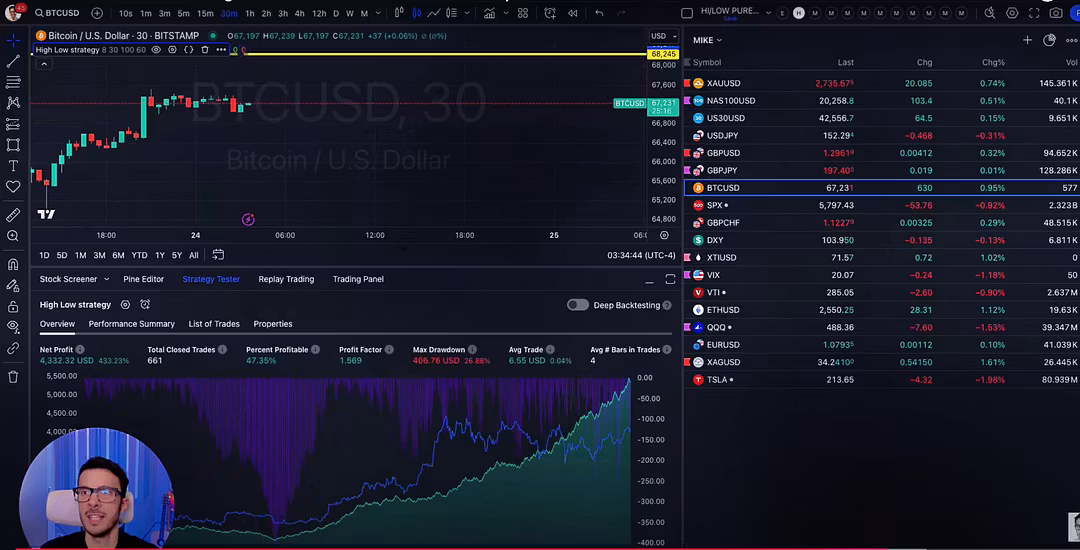Click the undo arrow
Screen dimensions: 1080x550
click(x=599, y=13)
